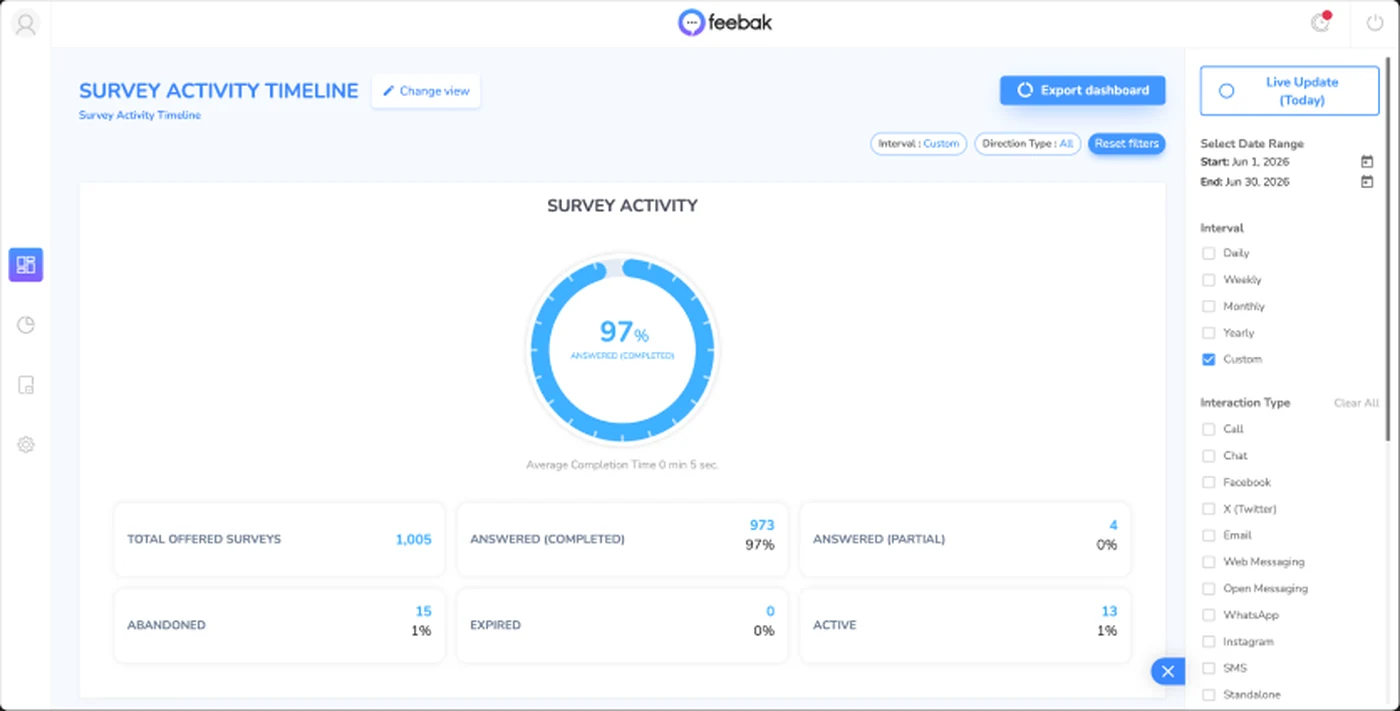Screen dimensions: 1400x711
Task: Click the SURVEY ACTIVITY heading
Action: pos(622,206)
